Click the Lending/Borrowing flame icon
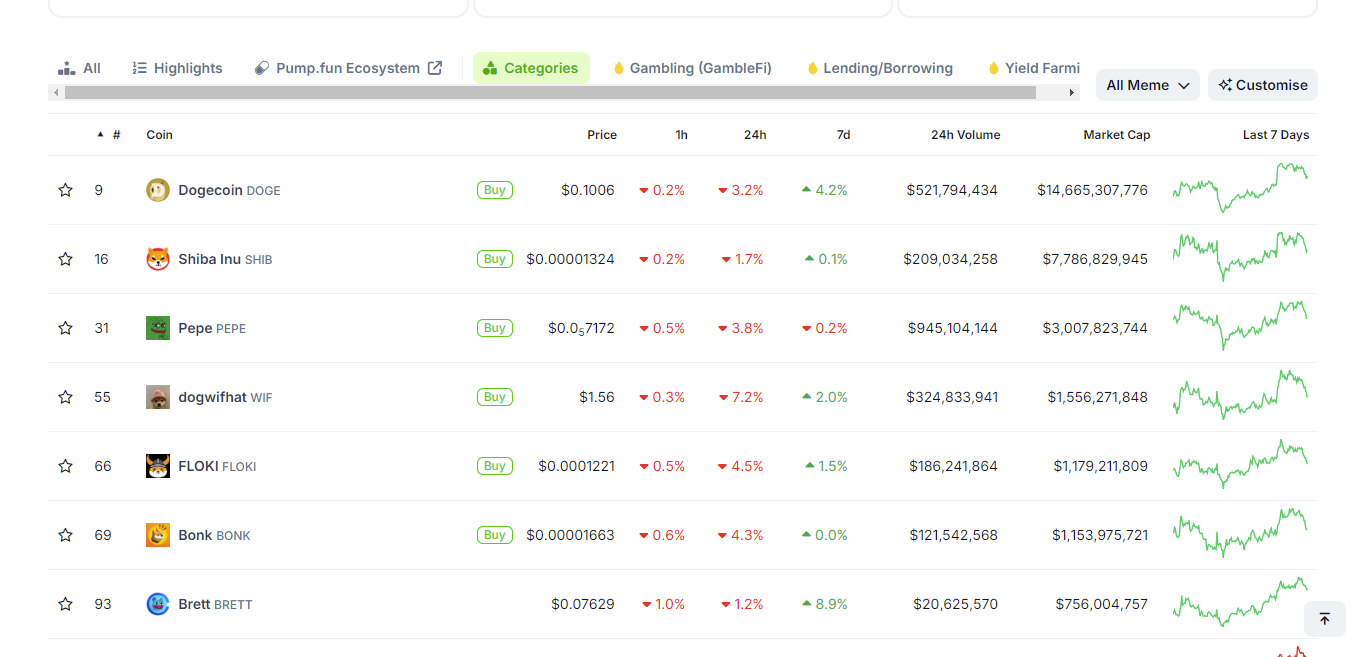 [x=813, y=68]
